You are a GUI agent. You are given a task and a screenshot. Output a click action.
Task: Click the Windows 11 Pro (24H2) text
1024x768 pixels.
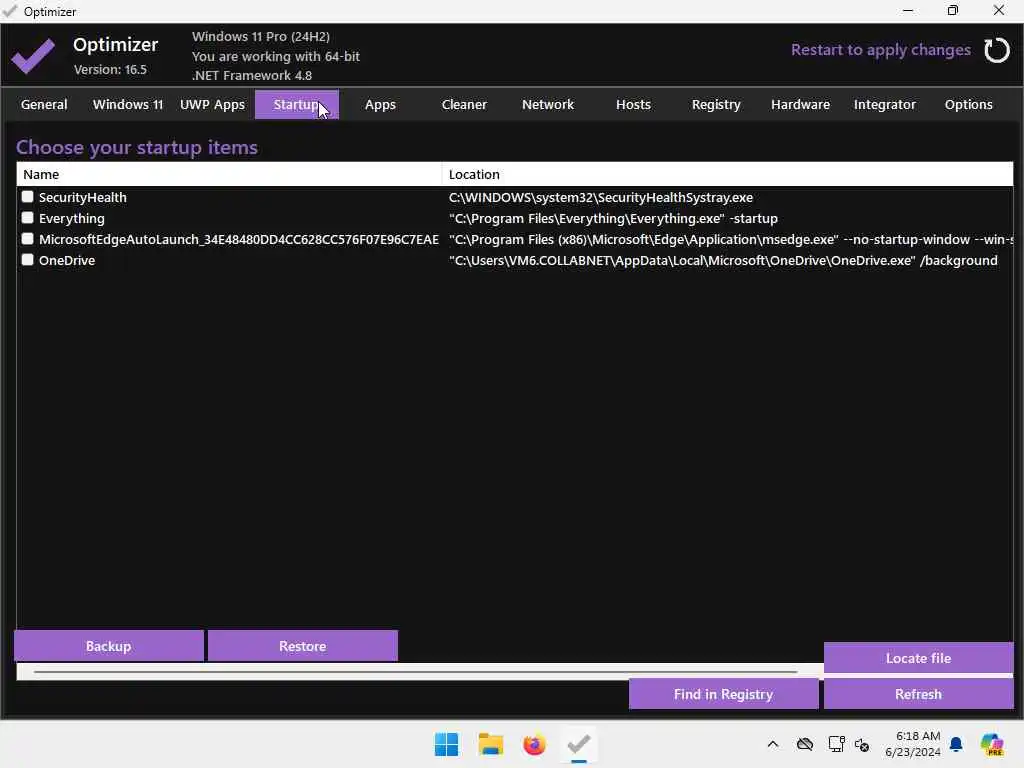[261, 37]
